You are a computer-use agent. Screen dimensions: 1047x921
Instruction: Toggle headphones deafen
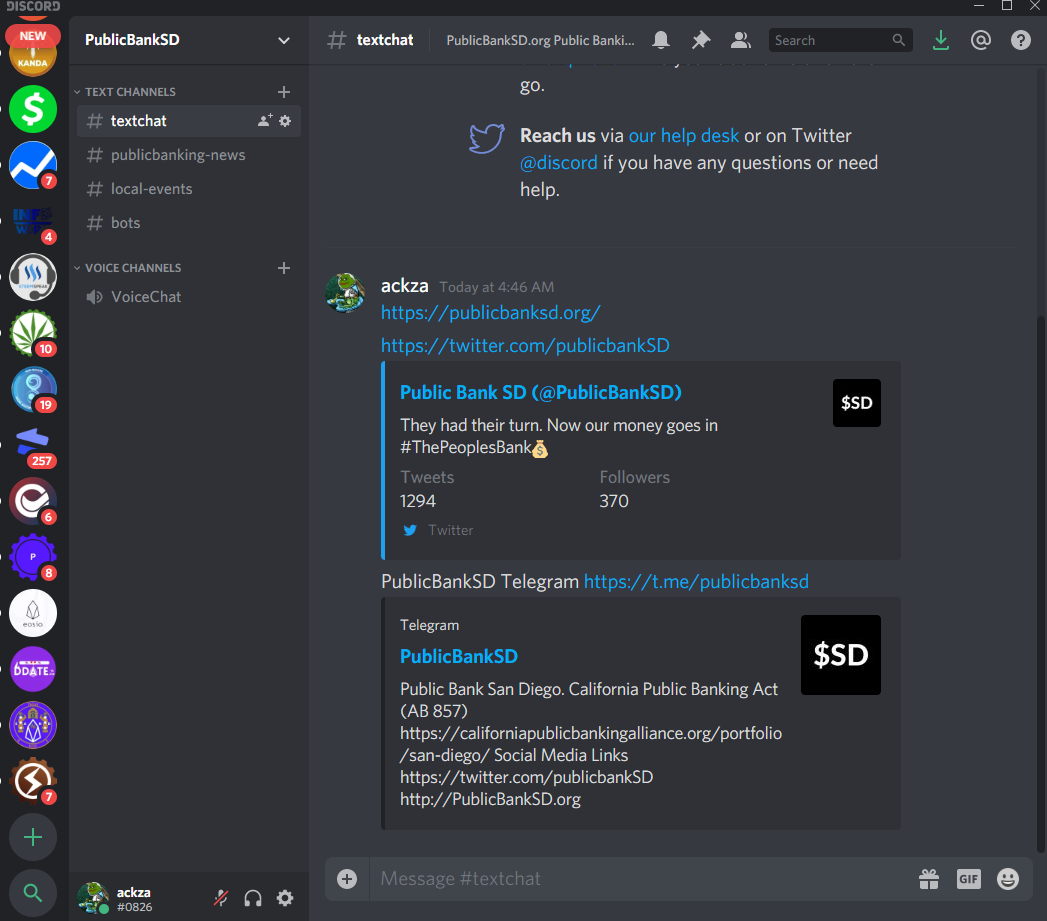(x=253, y=898)
